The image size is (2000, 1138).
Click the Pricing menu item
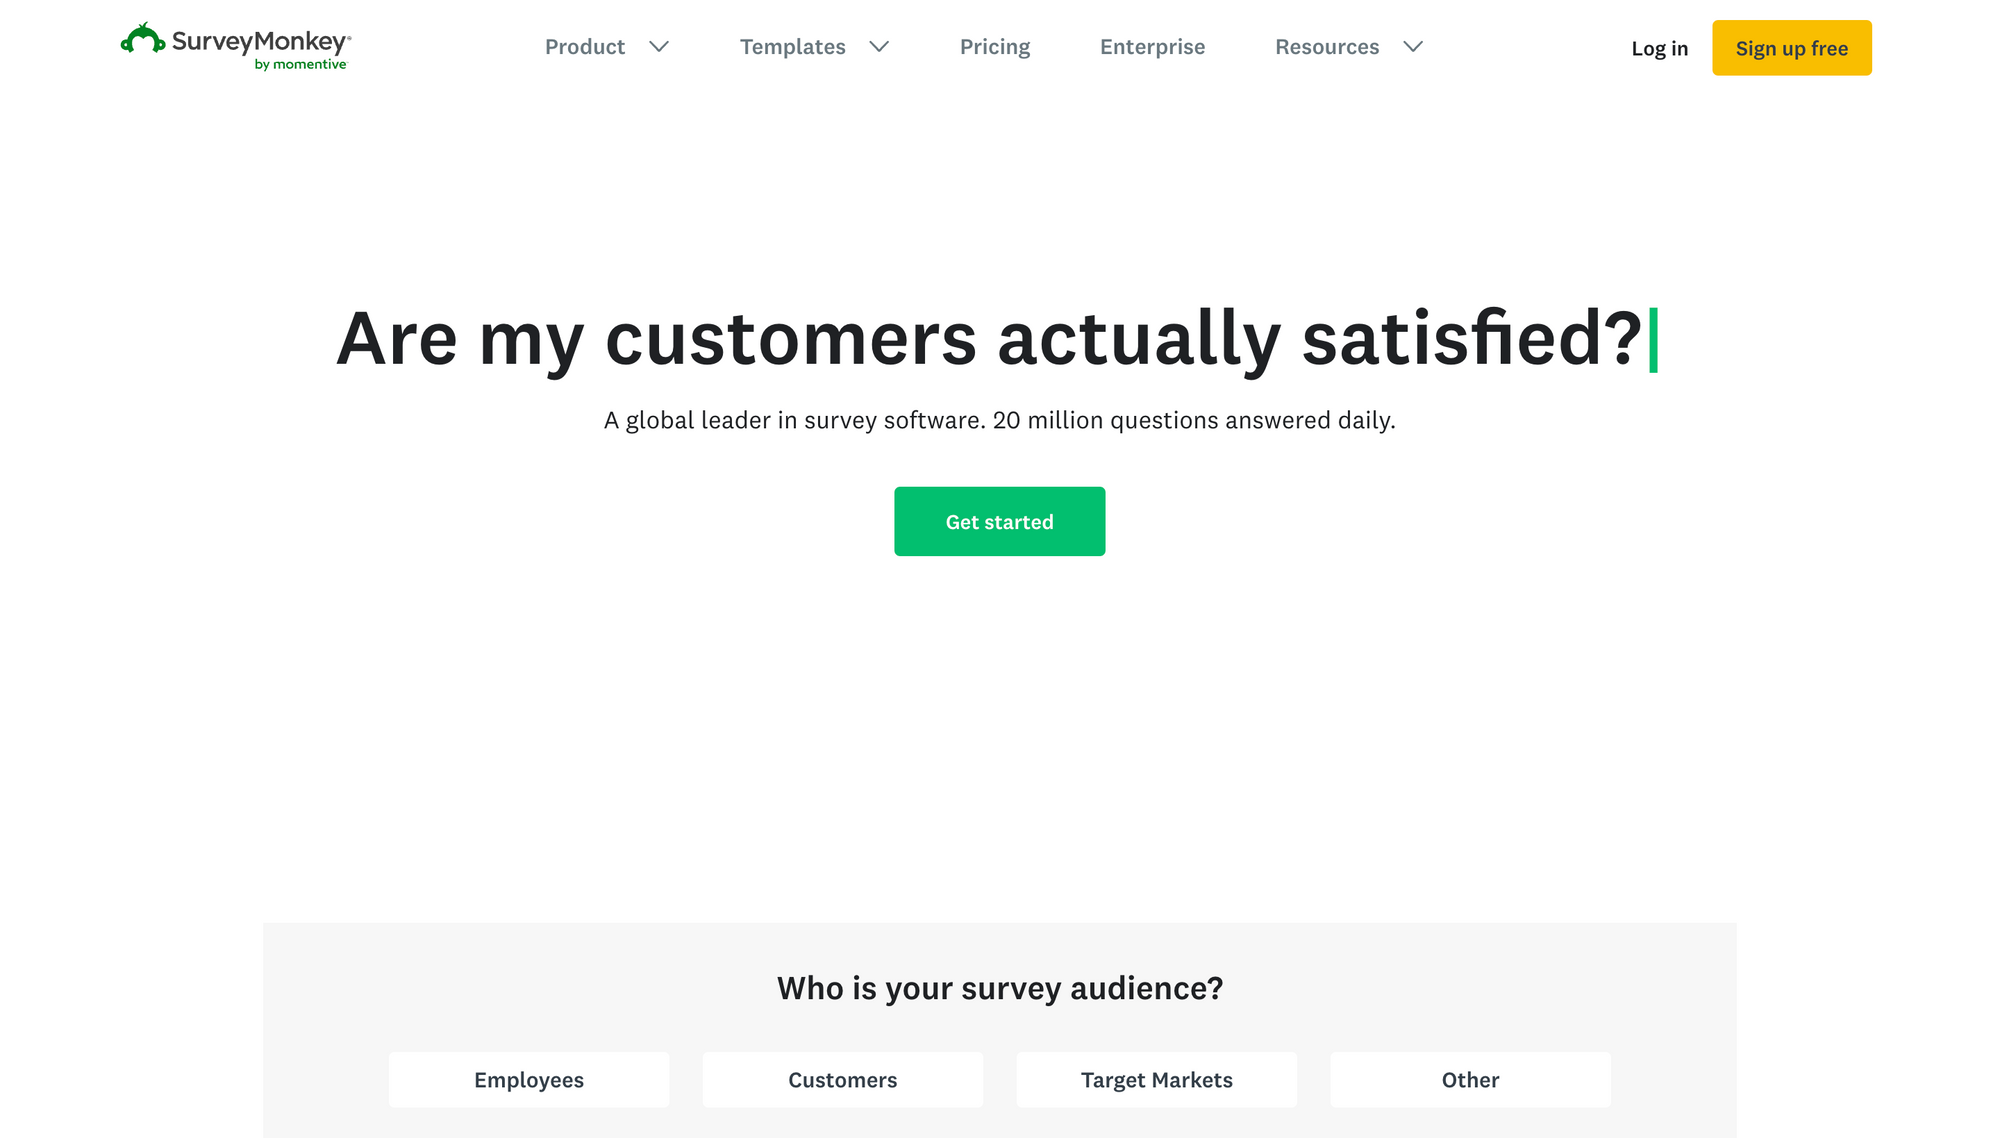[996, 45]
